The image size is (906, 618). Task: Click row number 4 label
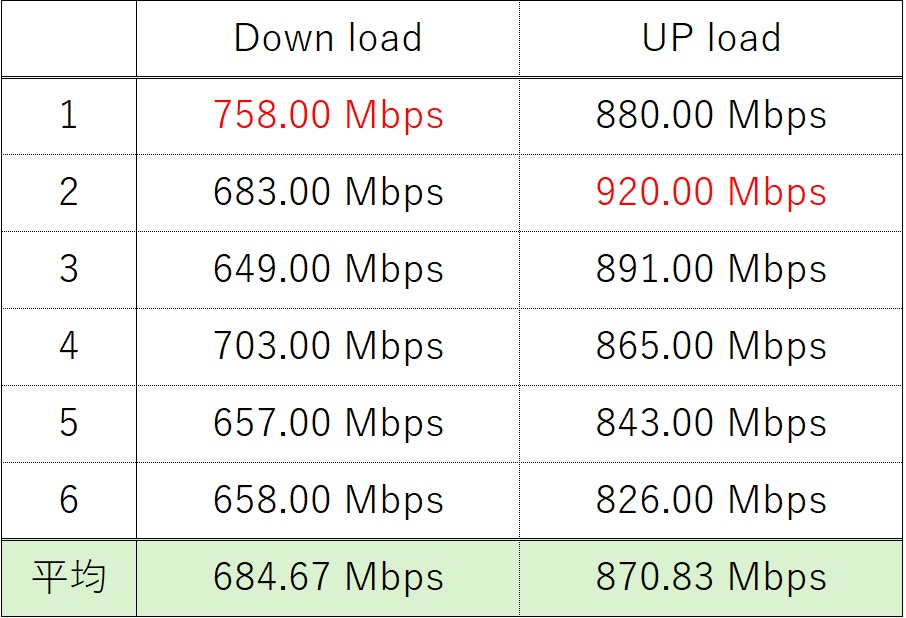pyautogui.click(x=69, y=347)
